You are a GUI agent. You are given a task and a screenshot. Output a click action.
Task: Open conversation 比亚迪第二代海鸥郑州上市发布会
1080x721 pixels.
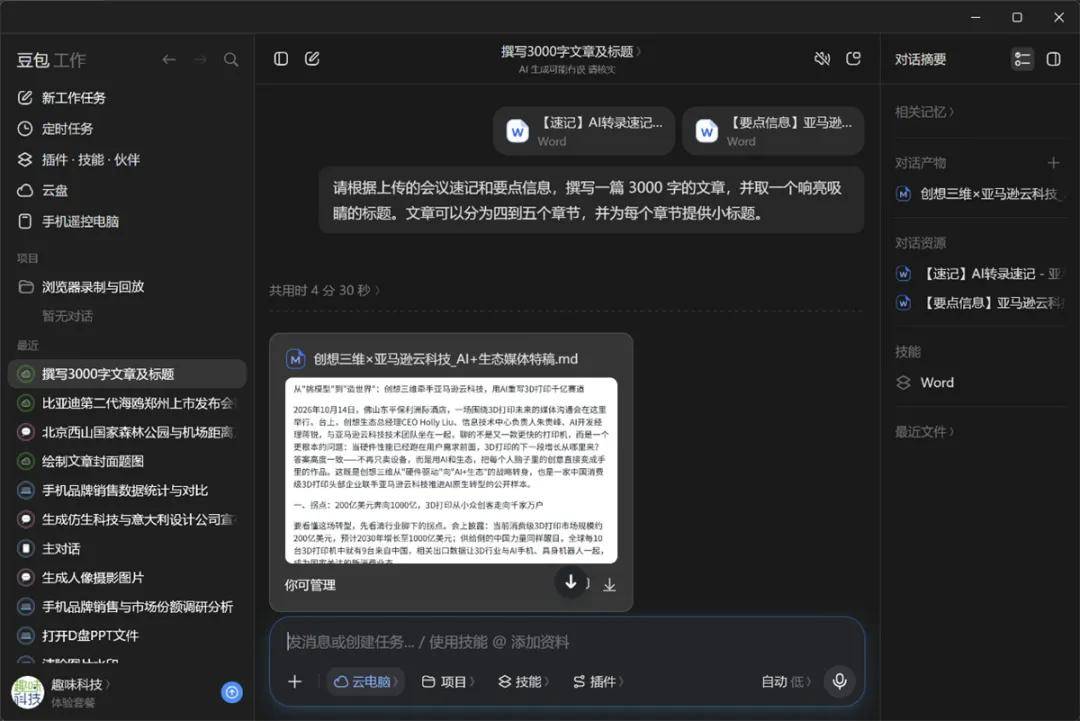127,403
